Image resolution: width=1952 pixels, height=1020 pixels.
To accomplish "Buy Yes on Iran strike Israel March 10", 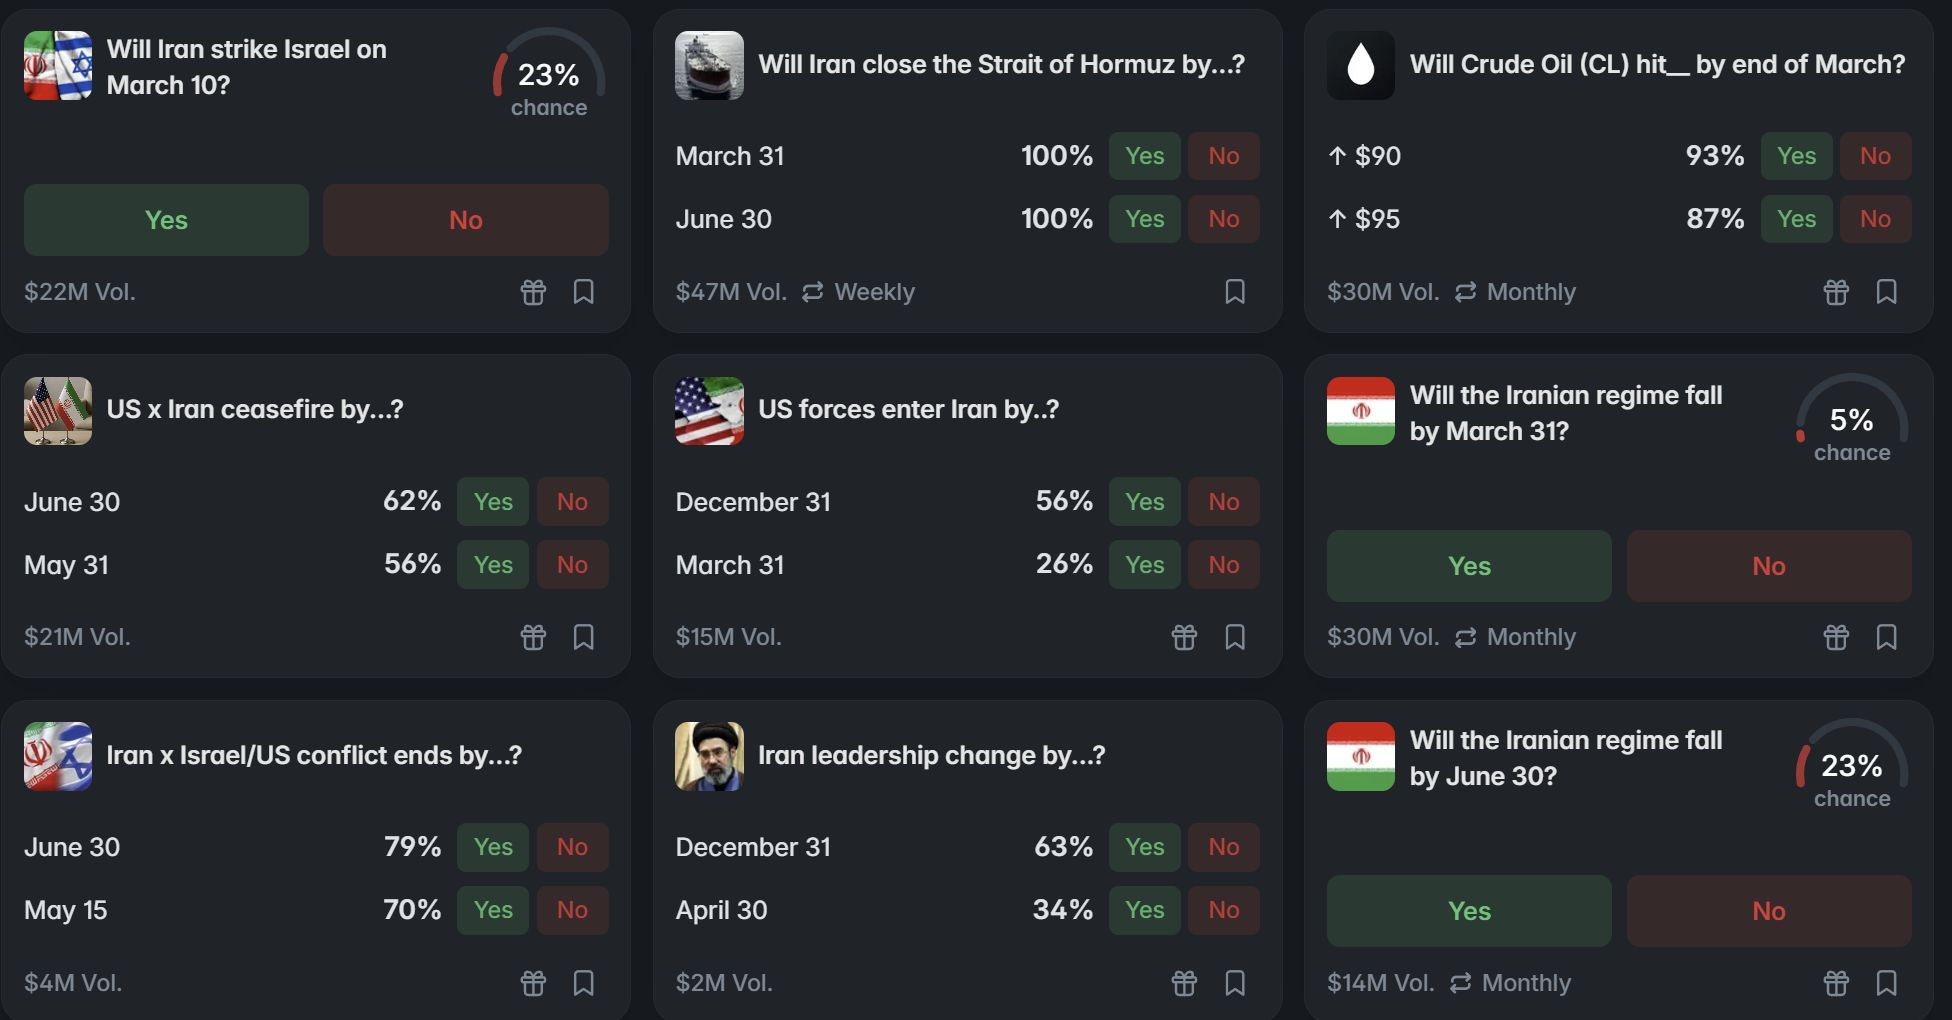I will pyautogui.click(x=166, y=220).
